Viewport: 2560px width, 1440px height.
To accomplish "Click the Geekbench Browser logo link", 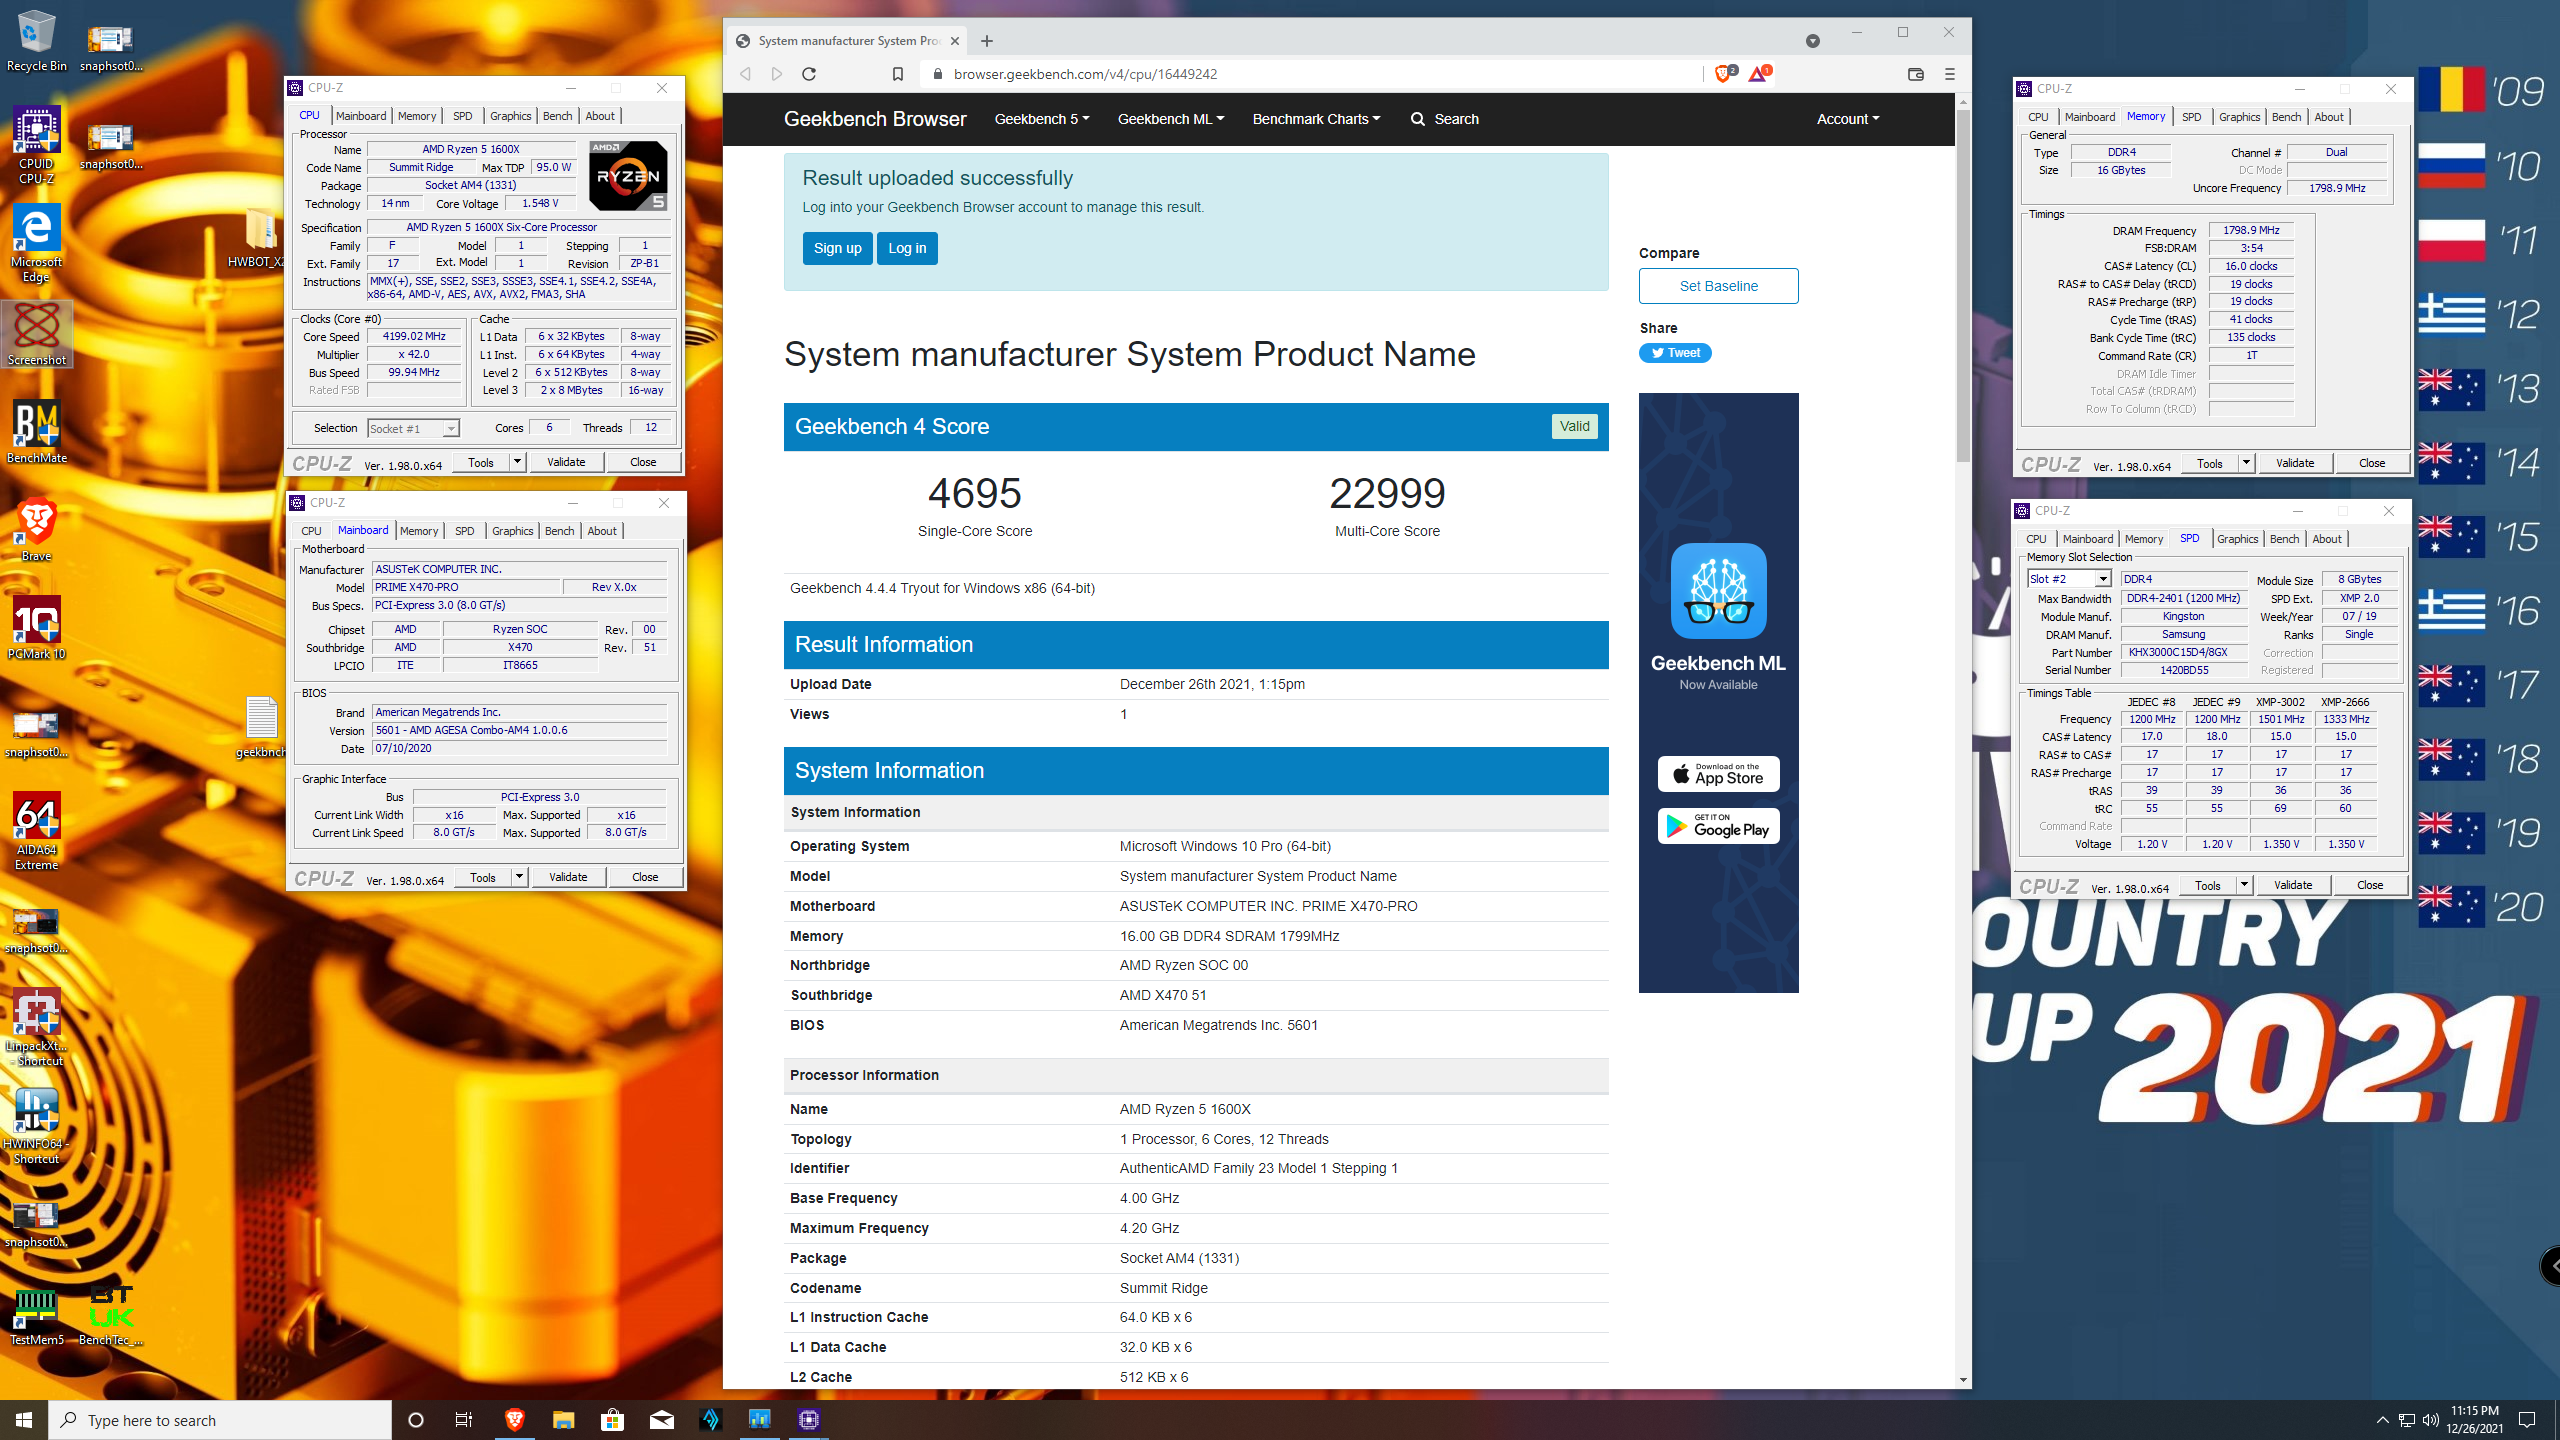I will click(x=875, y=119).
